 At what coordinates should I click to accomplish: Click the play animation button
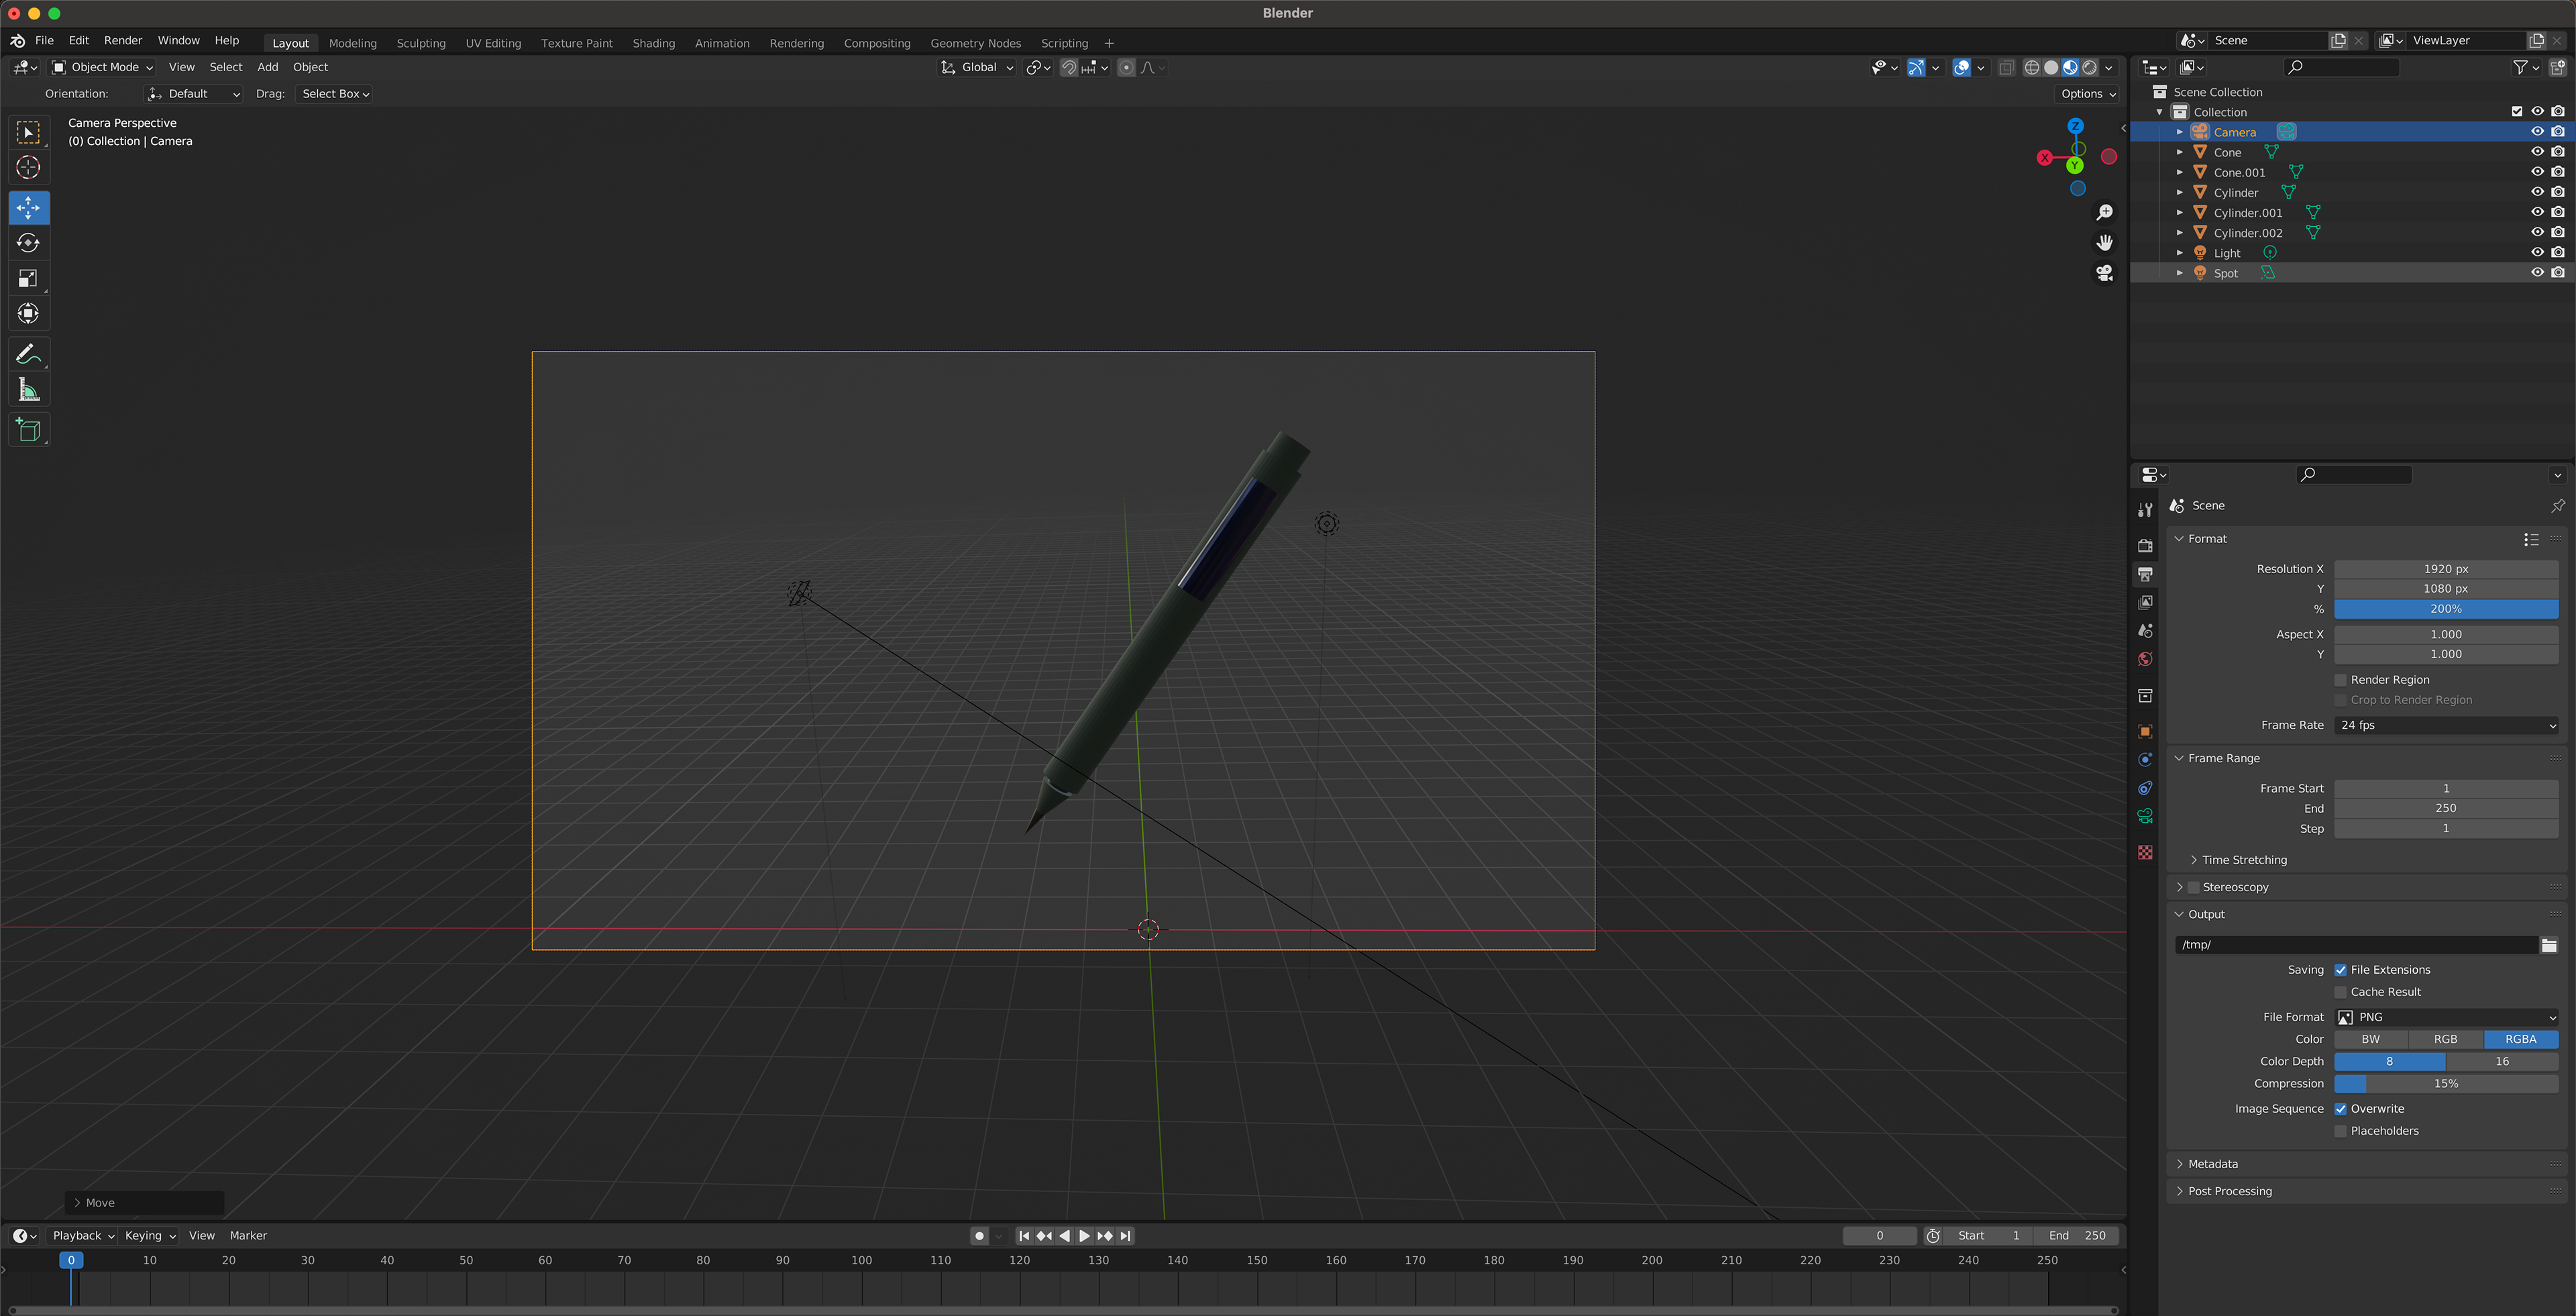tap(1084, 1236)
